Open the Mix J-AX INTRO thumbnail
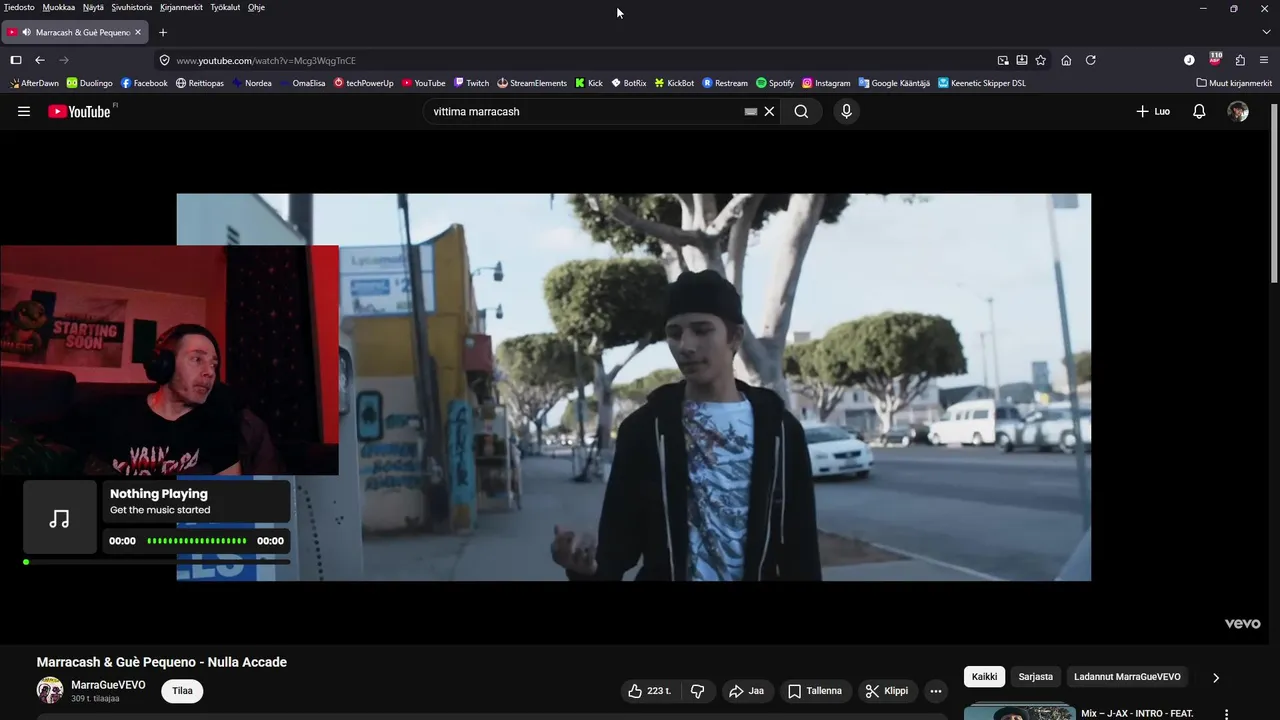 click(1020, 713)
